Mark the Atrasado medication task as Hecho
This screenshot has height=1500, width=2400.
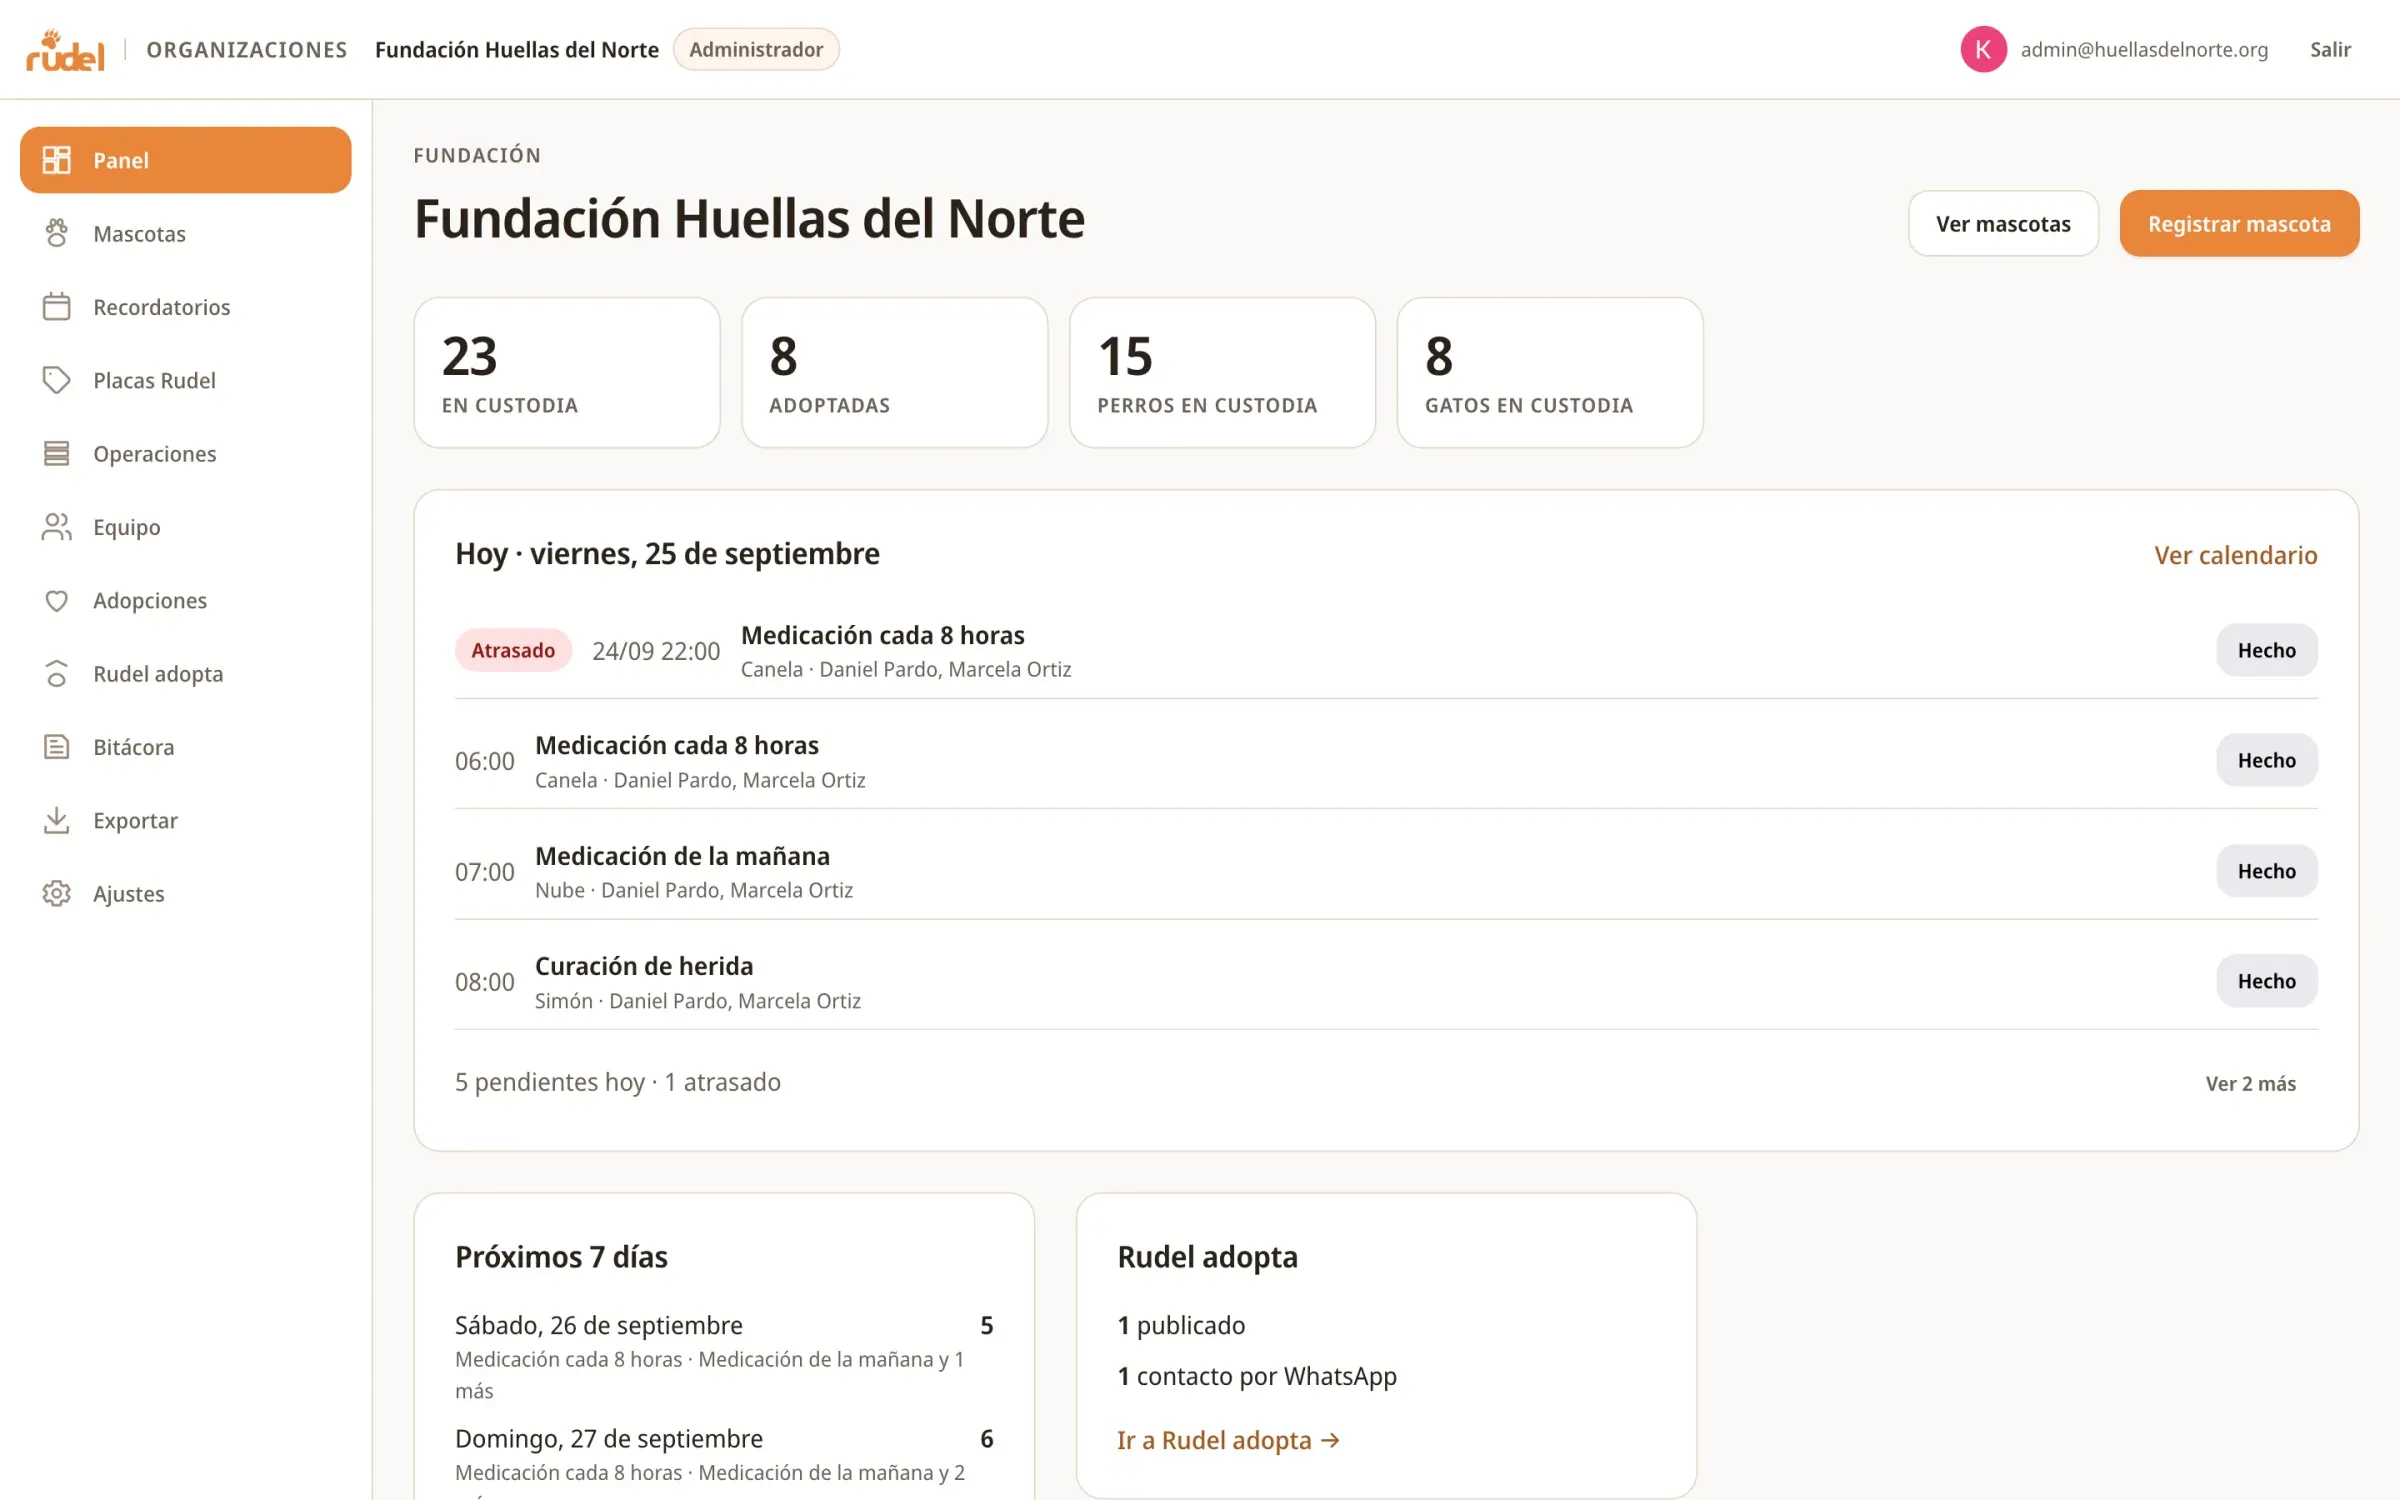coord(2266,650)
